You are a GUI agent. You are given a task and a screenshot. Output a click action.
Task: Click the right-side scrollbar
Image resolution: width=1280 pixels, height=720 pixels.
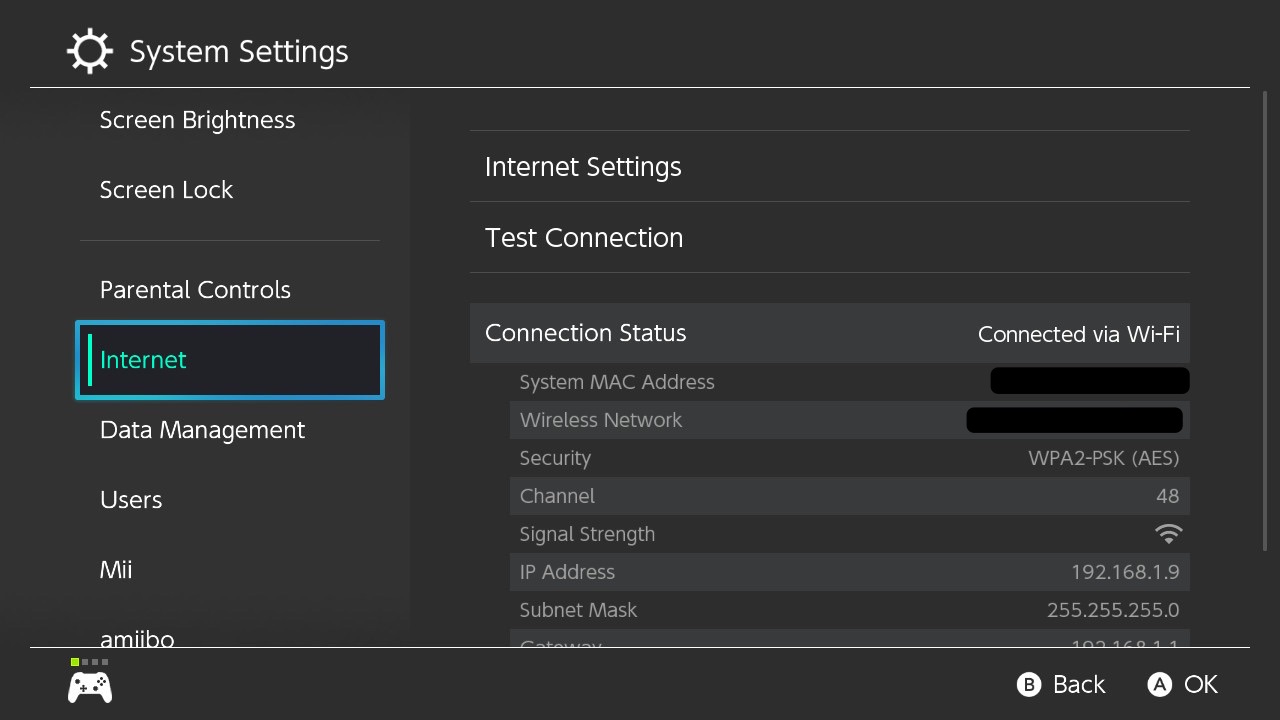(x=1266, y=320)
